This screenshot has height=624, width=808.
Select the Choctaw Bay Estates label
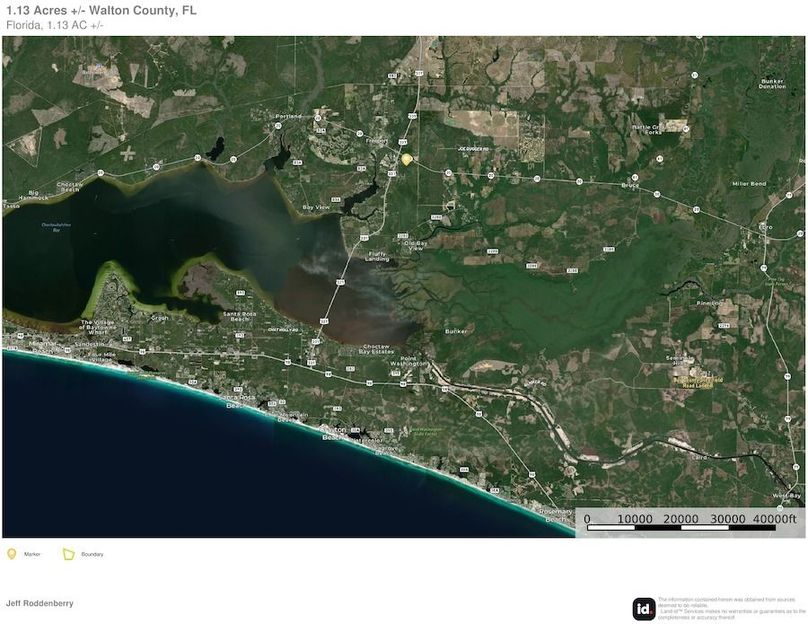coord(376,349)
